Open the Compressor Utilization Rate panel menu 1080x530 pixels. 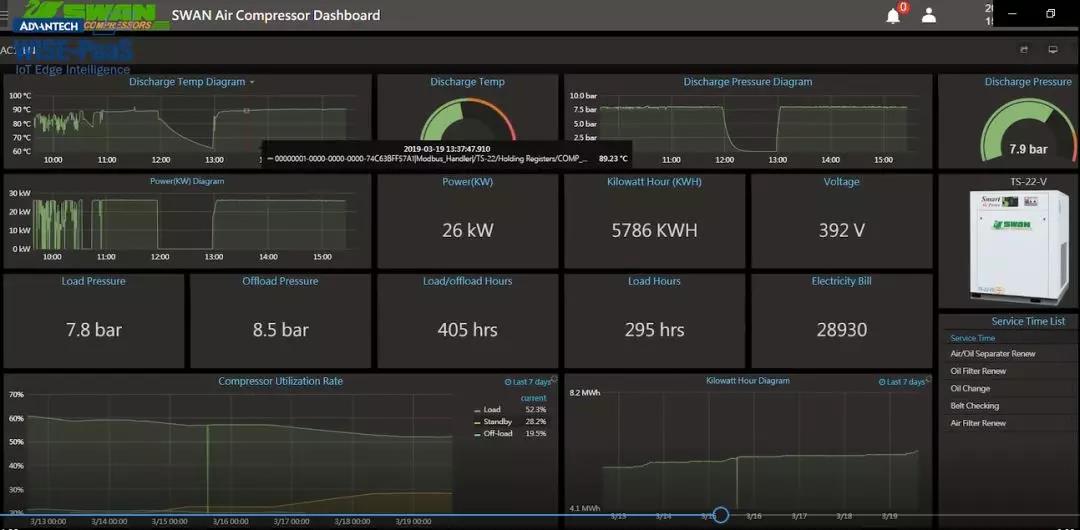[x=280, y=381]
